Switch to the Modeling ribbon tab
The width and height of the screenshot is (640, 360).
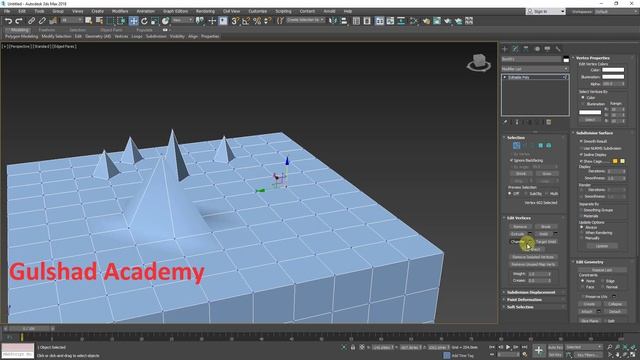pyautogui.click(x=19, y=30)
